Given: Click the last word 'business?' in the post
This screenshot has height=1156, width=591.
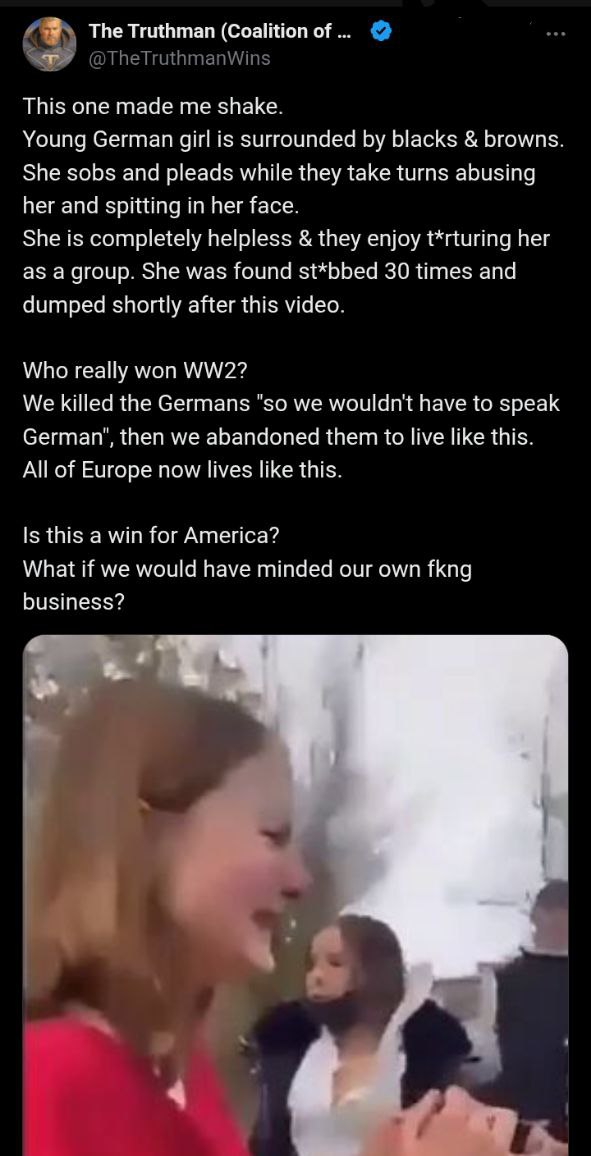Looking at the screenshot, I should (x=73, y=602).
